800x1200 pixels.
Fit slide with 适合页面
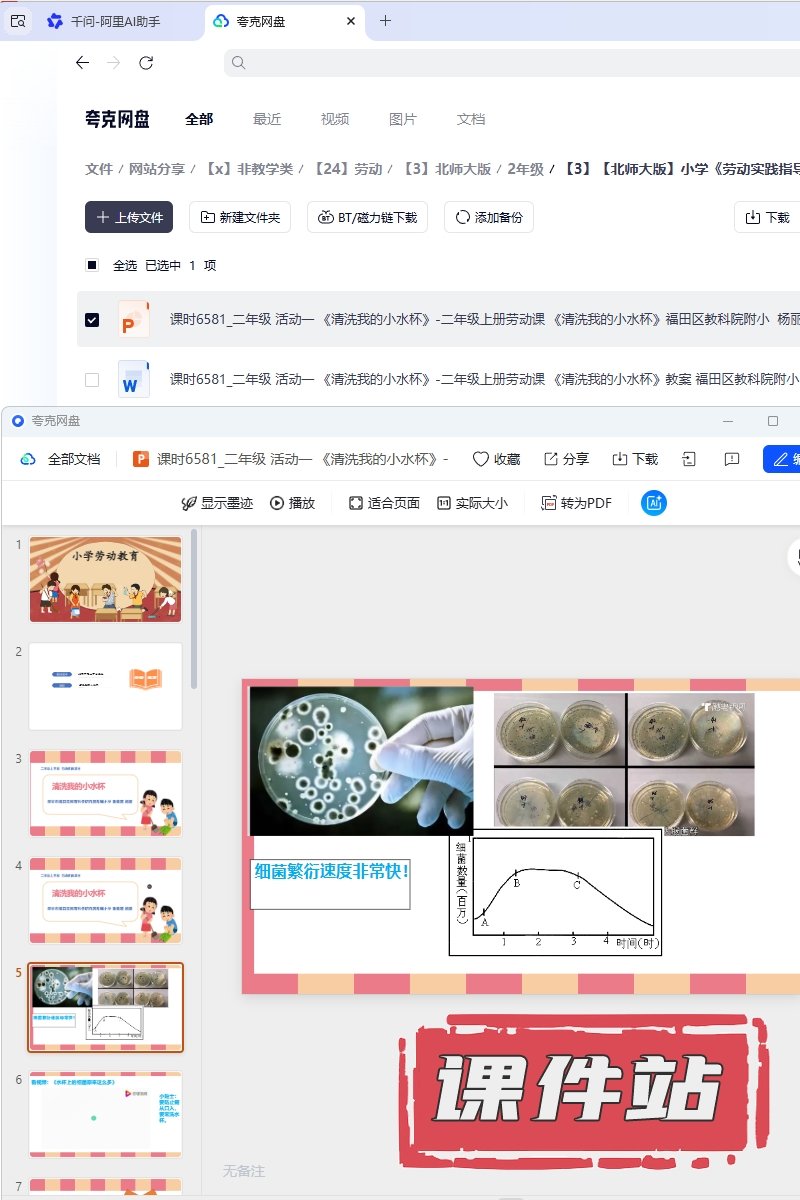point(384,503)
